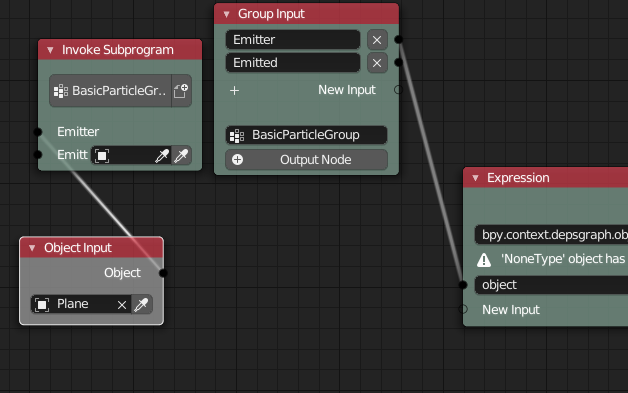This screenshot has height=393, width=628.
Task: Click the Emitted output socket on Group Input
Action: point(399,62)
